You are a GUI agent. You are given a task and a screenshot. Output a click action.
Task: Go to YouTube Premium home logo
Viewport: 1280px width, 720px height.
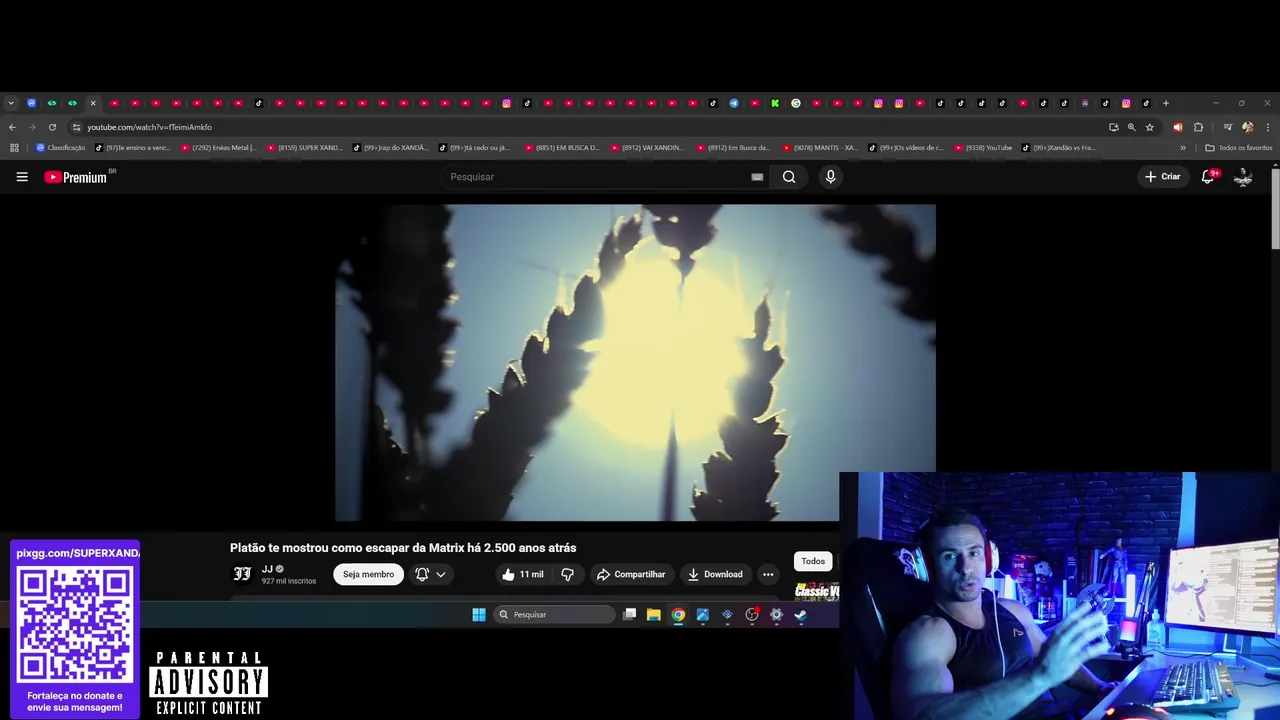tap(78, 177)
